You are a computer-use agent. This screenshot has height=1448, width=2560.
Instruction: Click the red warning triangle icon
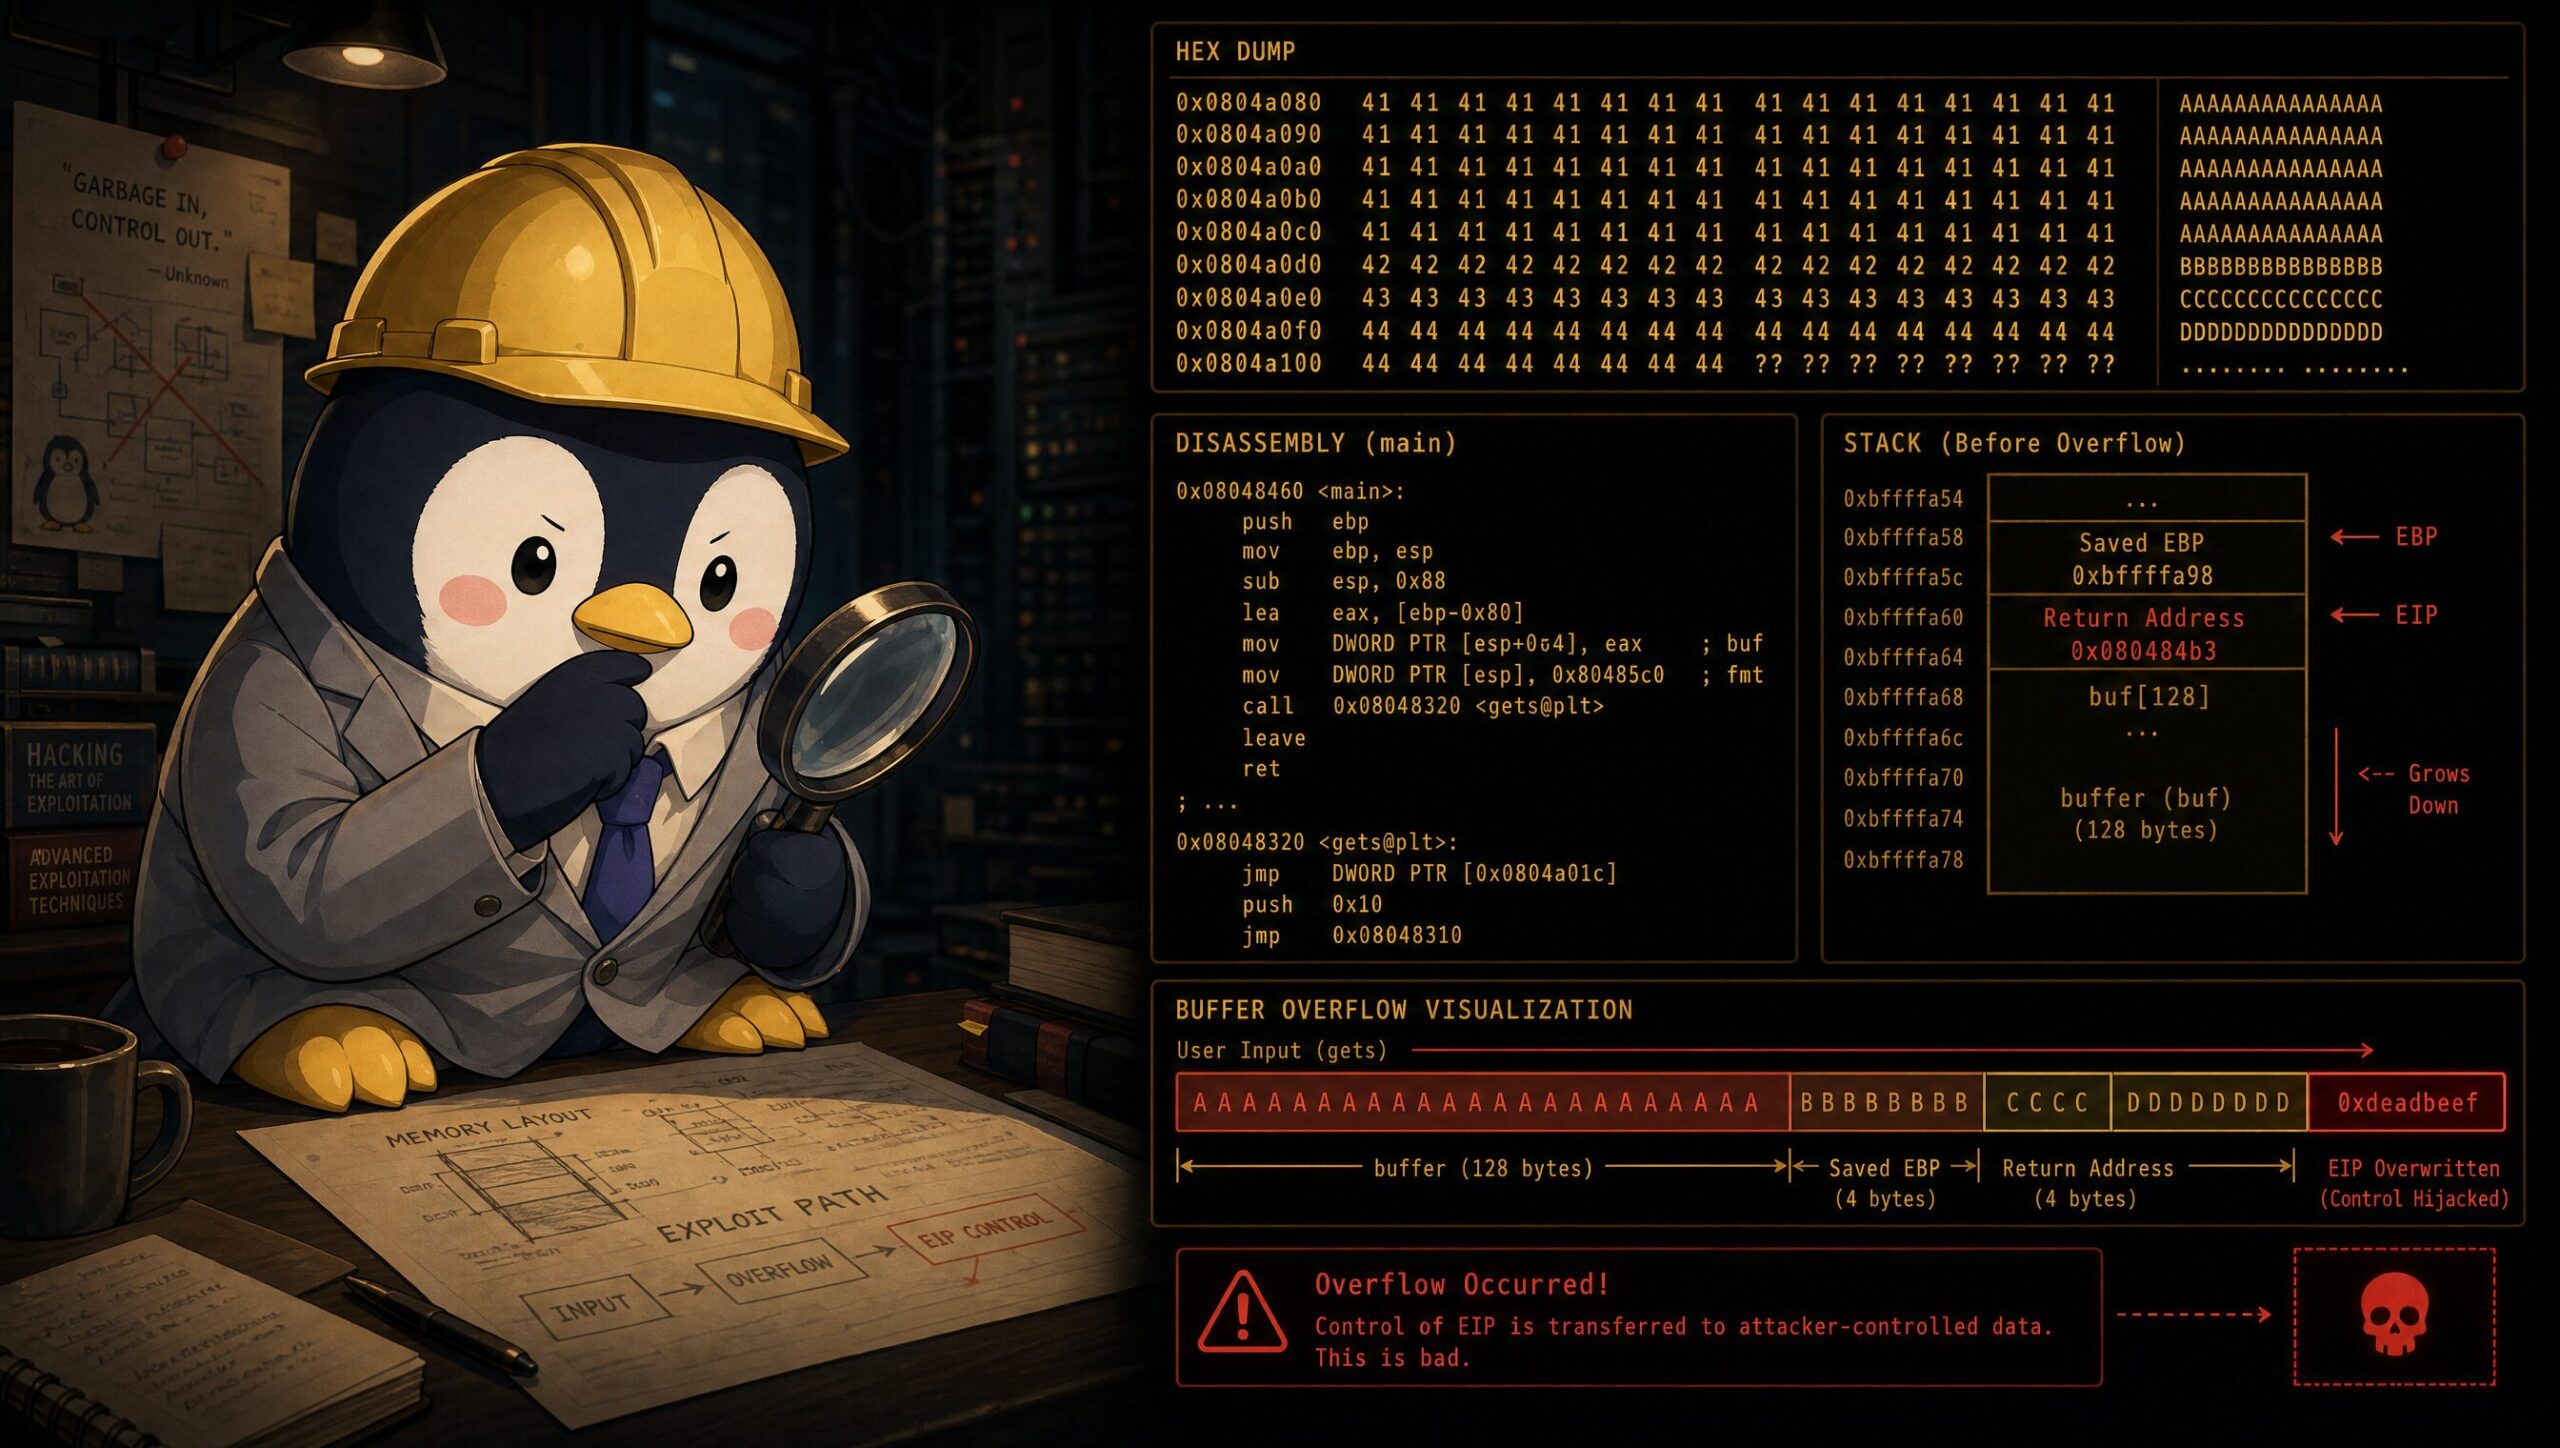pos(1242,1313)
